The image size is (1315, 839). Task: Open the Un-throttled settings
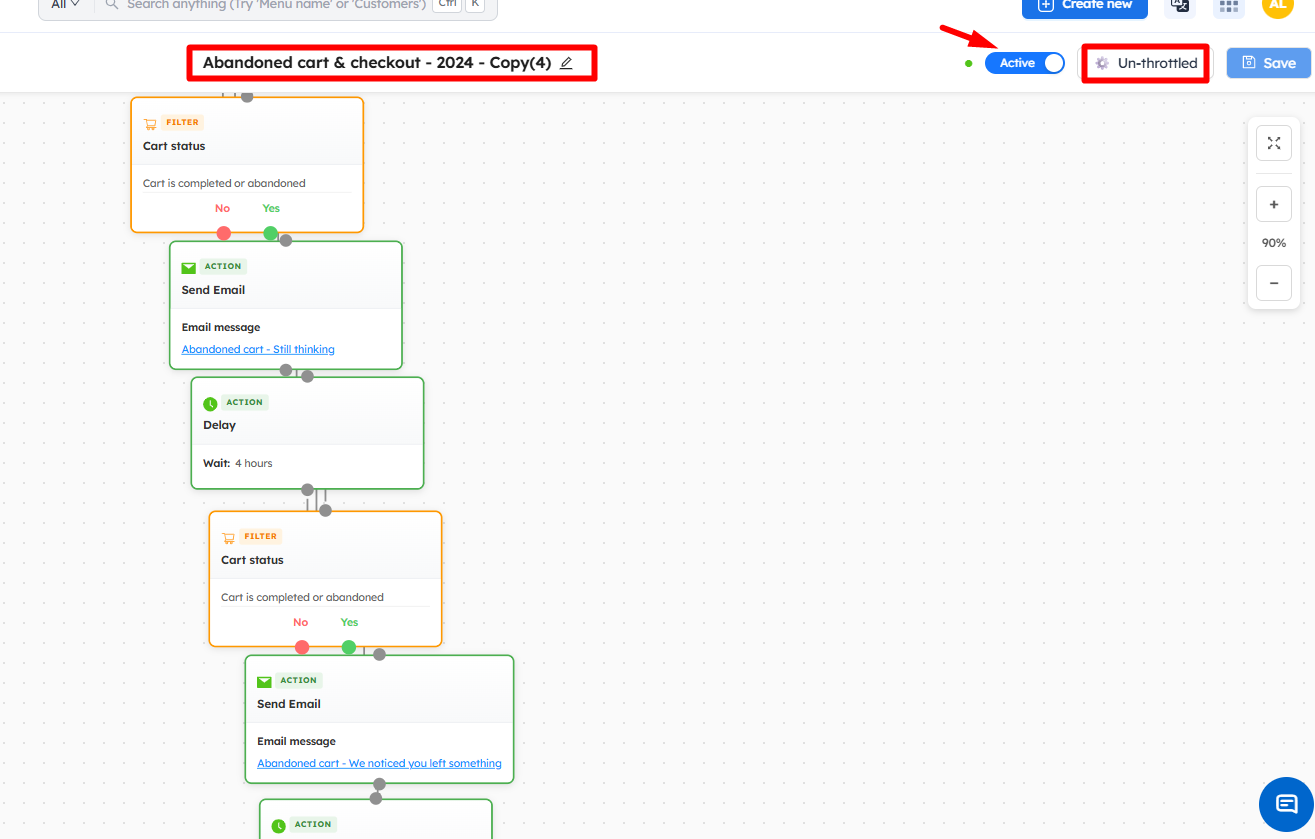1146,63
